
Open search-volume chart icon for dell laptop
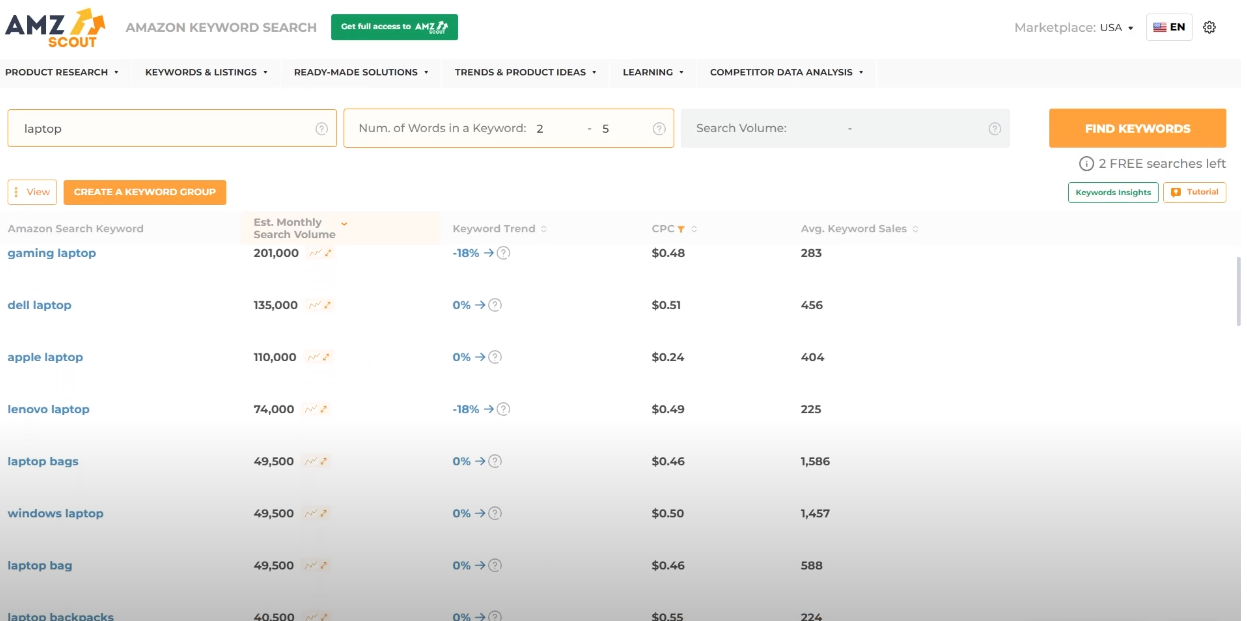[320, 305]
